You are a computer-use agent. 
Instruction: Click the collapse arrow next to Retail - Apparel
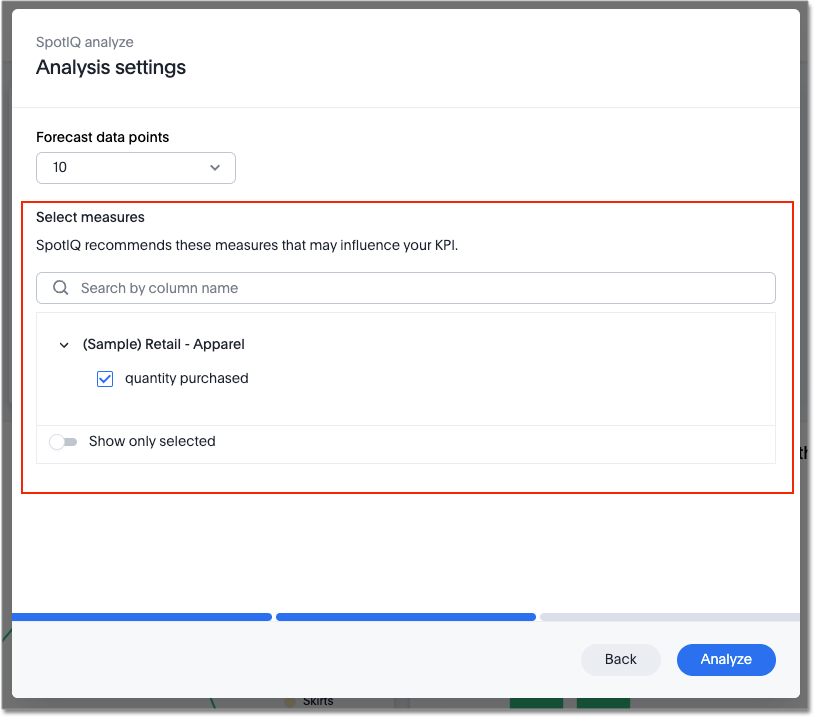pos(63,344)
